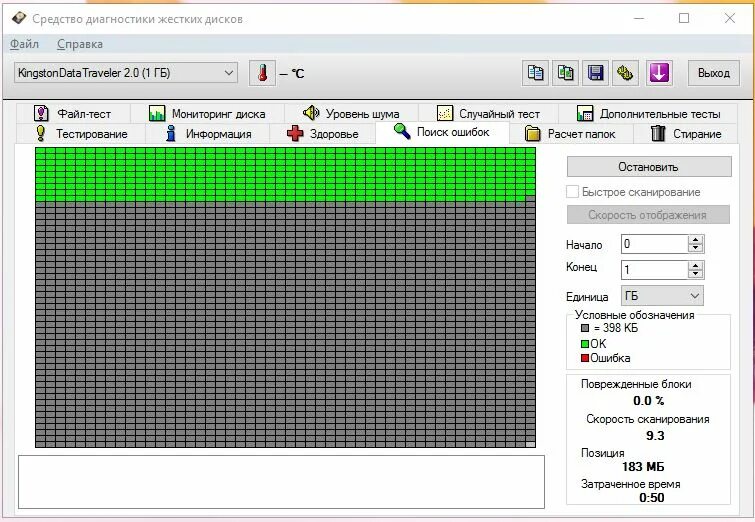The height and width of the screenshot is (522, 755).
Task: Click the gray 398 КБ legend swatch
Action: click(x=585, y=328)
